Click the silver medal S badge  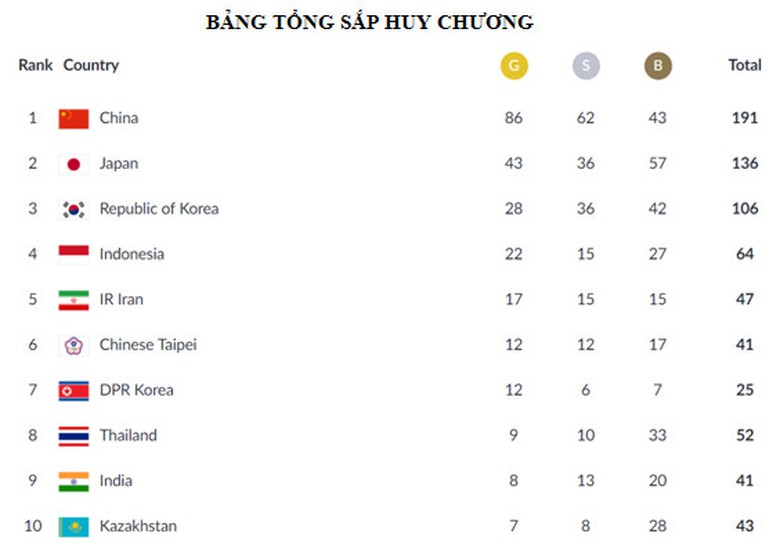coord(586,66)
